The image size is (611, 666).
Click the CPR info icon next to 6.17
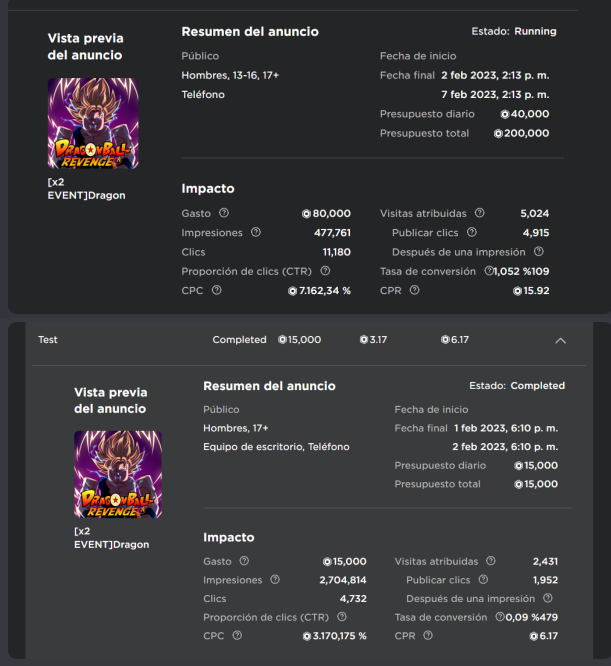428,635
